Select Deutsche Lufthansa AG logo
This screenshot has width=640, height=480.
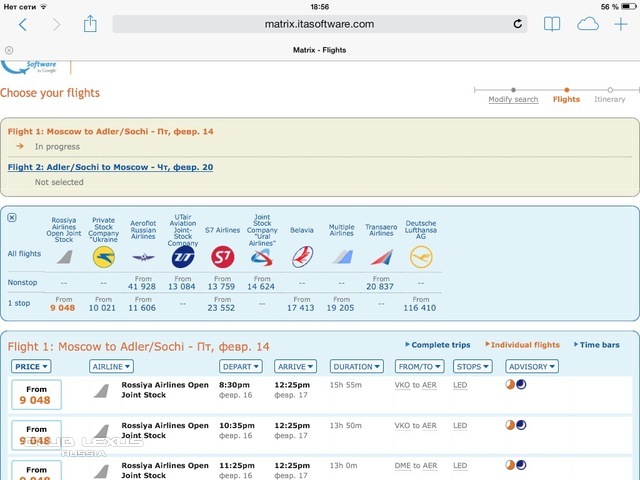pyautogui.click(x=420, y=257)
